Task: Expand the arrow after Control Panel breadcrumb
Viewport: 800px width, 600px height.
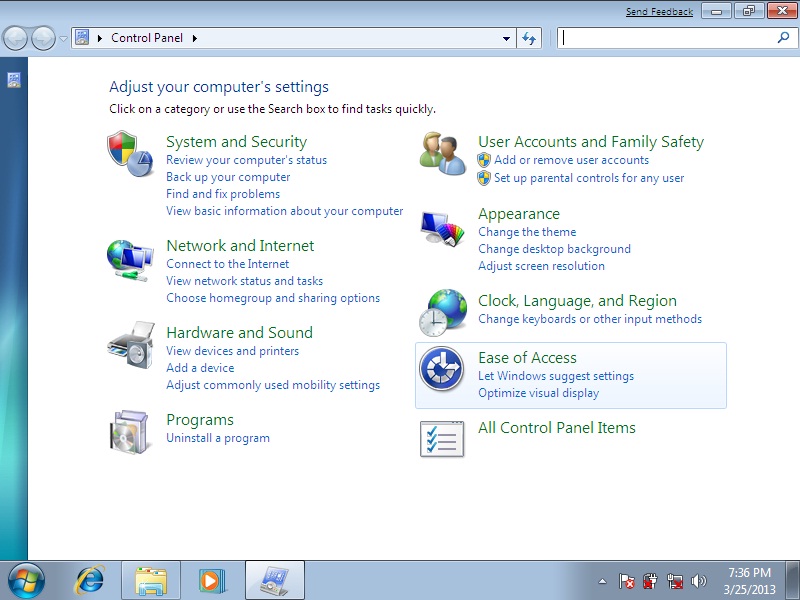Action: click(194, 38)
